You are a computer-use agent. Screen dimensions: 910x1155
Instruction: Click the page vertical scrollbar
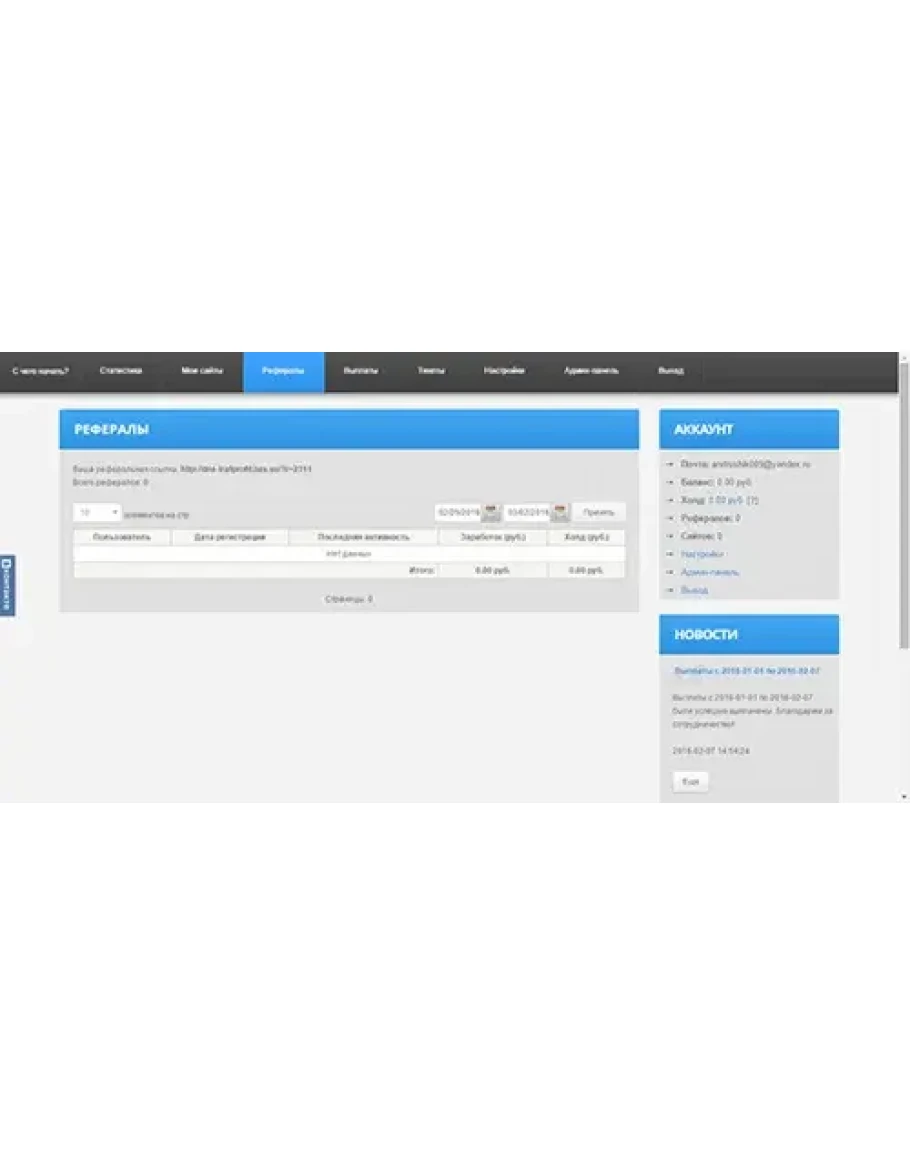pos(904,500)
